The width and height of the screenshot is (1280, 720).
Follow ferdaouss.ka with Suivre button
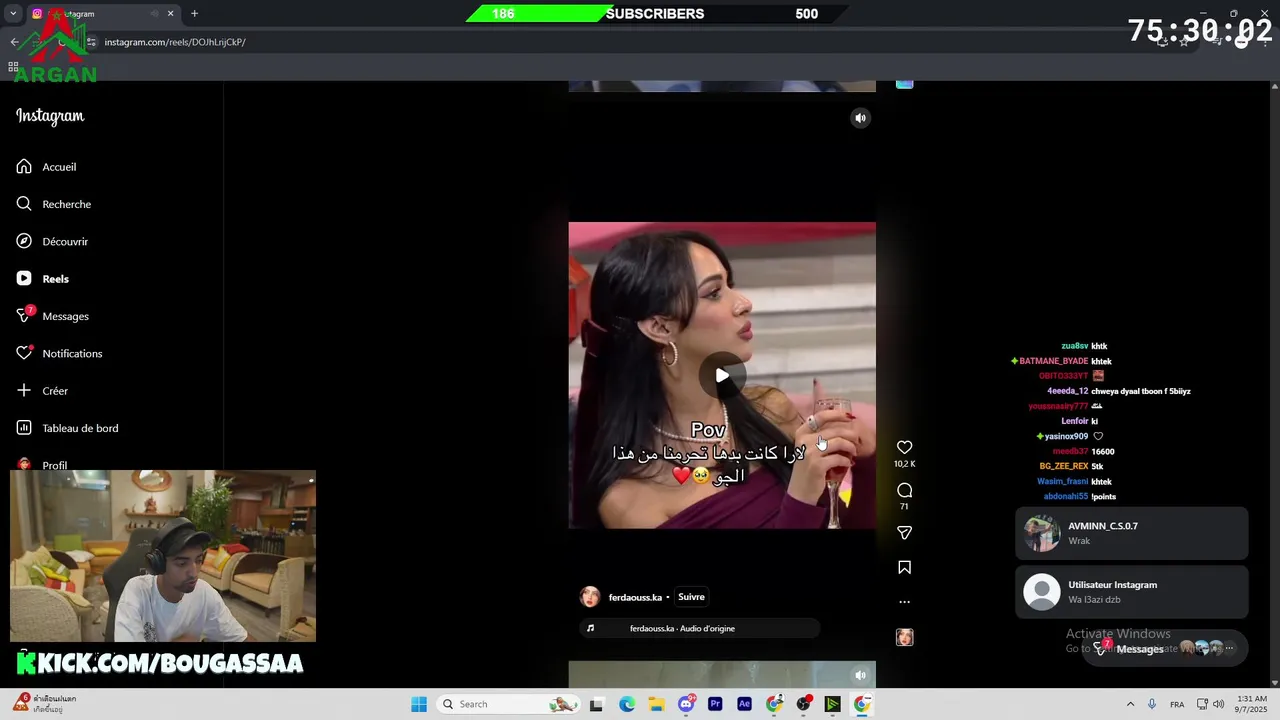[691, 597]
